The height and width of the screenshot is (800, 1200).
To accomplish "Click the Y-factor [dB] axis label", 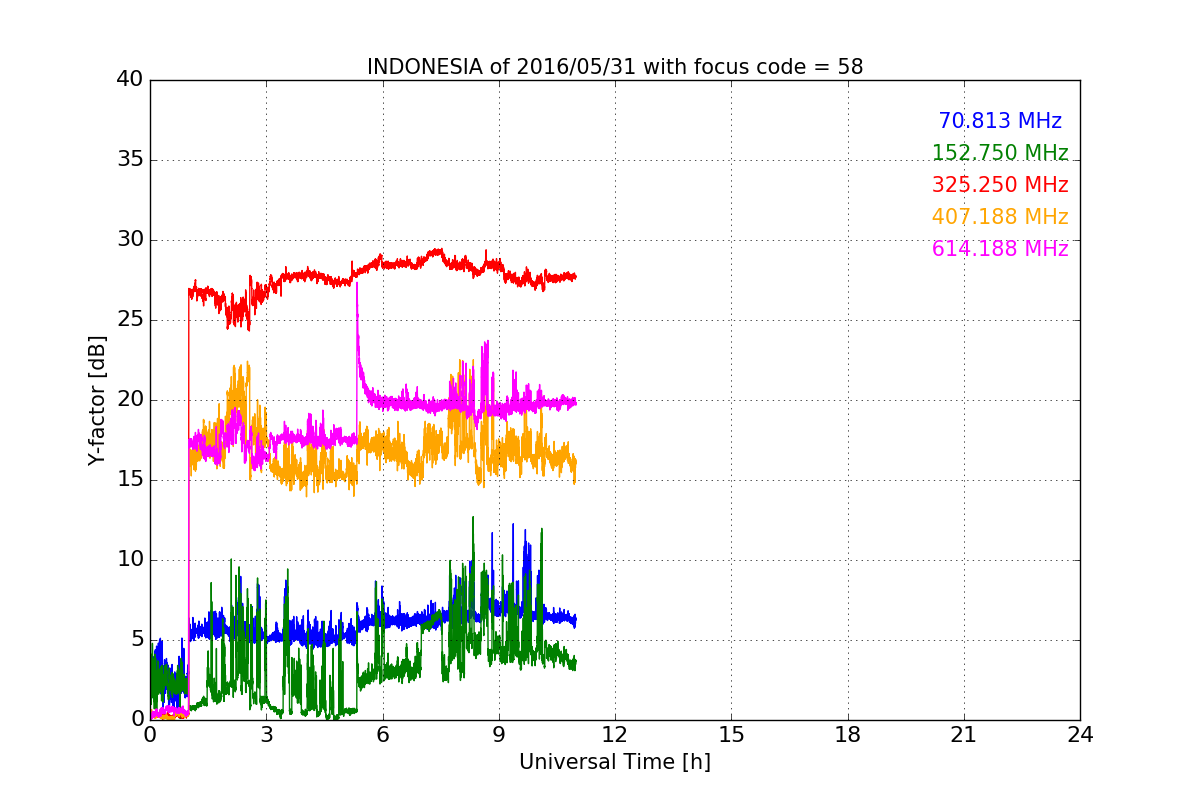I will pyautogui.click(x=97, y=400).
